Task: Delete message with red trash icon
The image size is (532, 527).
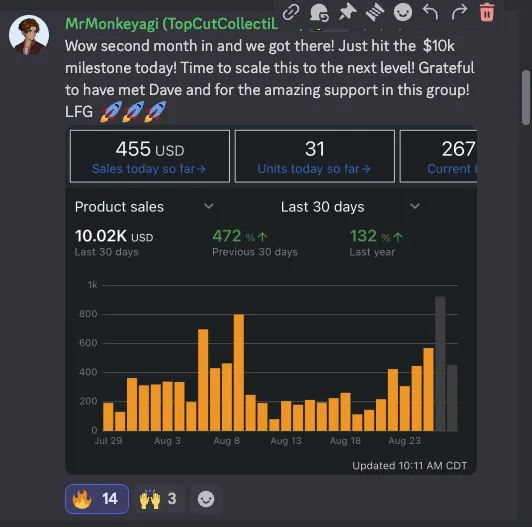Action: (x=487, y=12)
